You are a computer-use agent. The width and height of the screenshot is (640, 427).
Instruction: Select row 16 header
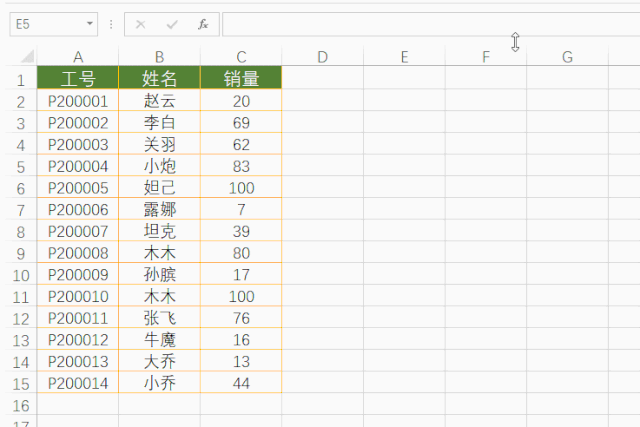[21, 405]
